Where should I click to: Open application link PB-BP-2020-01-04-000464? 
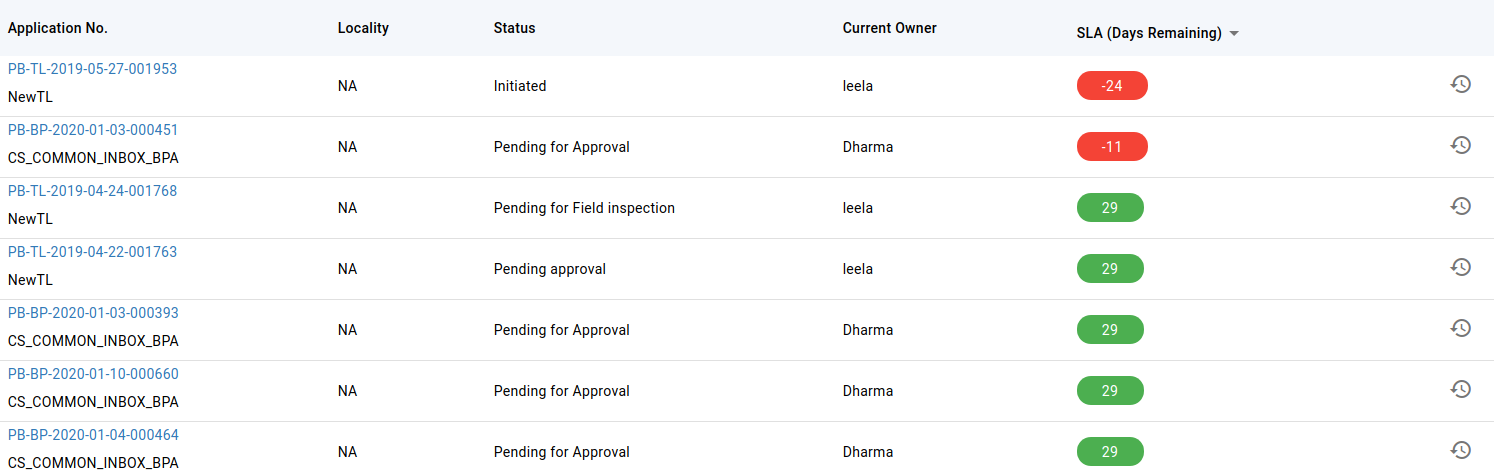pyautogui.click(x=93, y=435)
